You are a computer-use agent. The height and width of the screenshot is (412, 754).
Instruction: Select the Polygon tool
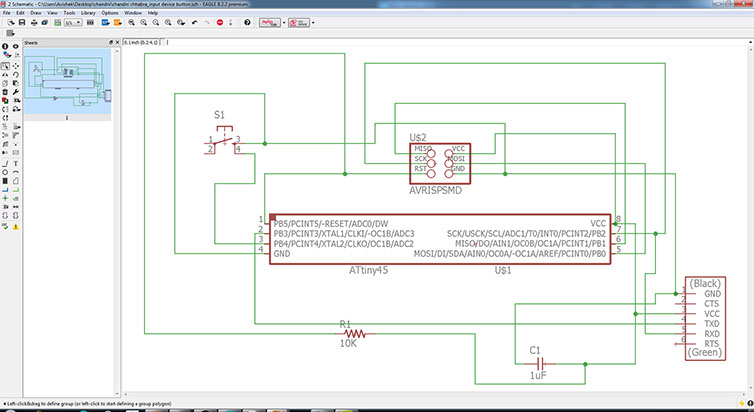[16, 181]
